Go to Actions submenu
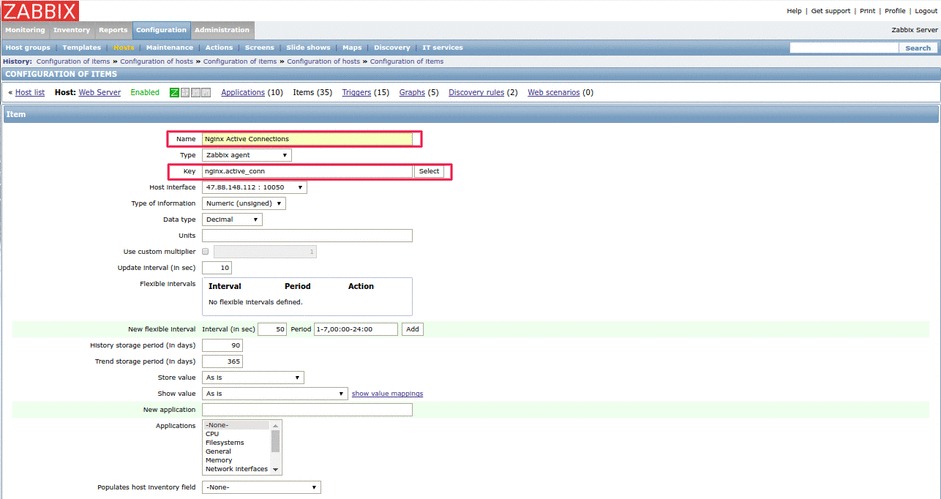This screenshot has height=499, width=941. click(x=219, y=47)
